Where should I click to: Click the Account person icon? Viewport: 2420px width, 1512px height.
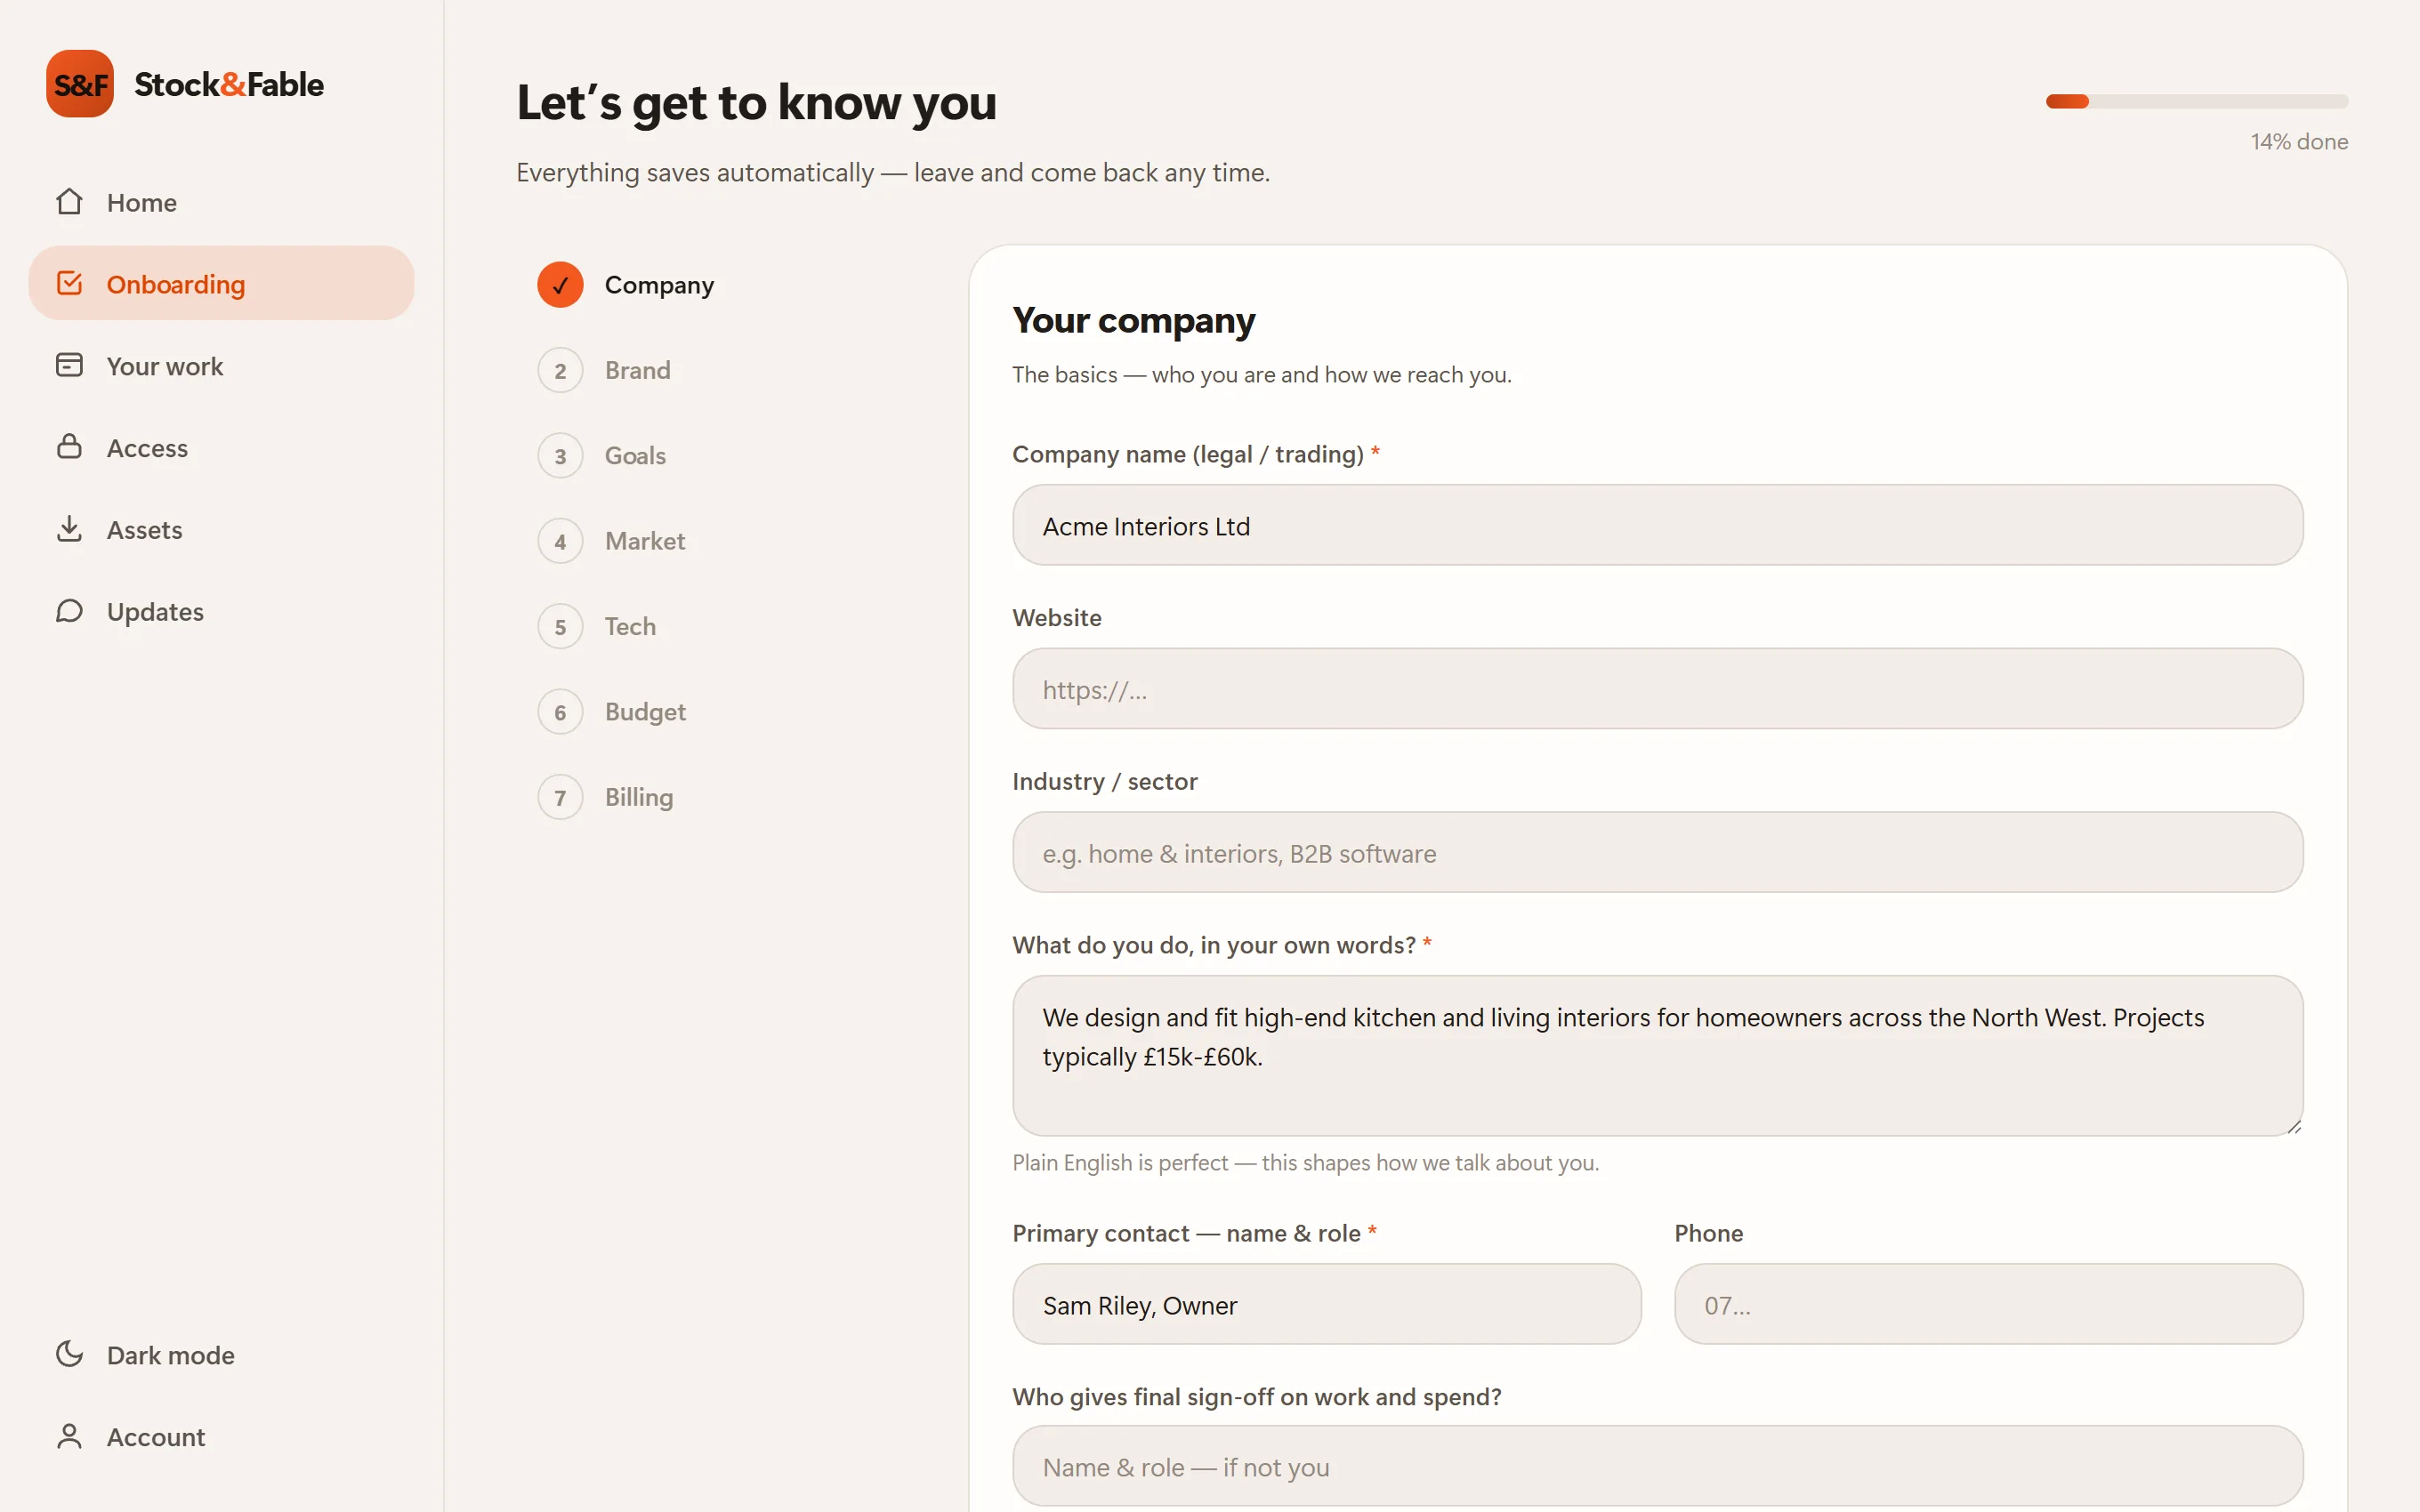69,1436
